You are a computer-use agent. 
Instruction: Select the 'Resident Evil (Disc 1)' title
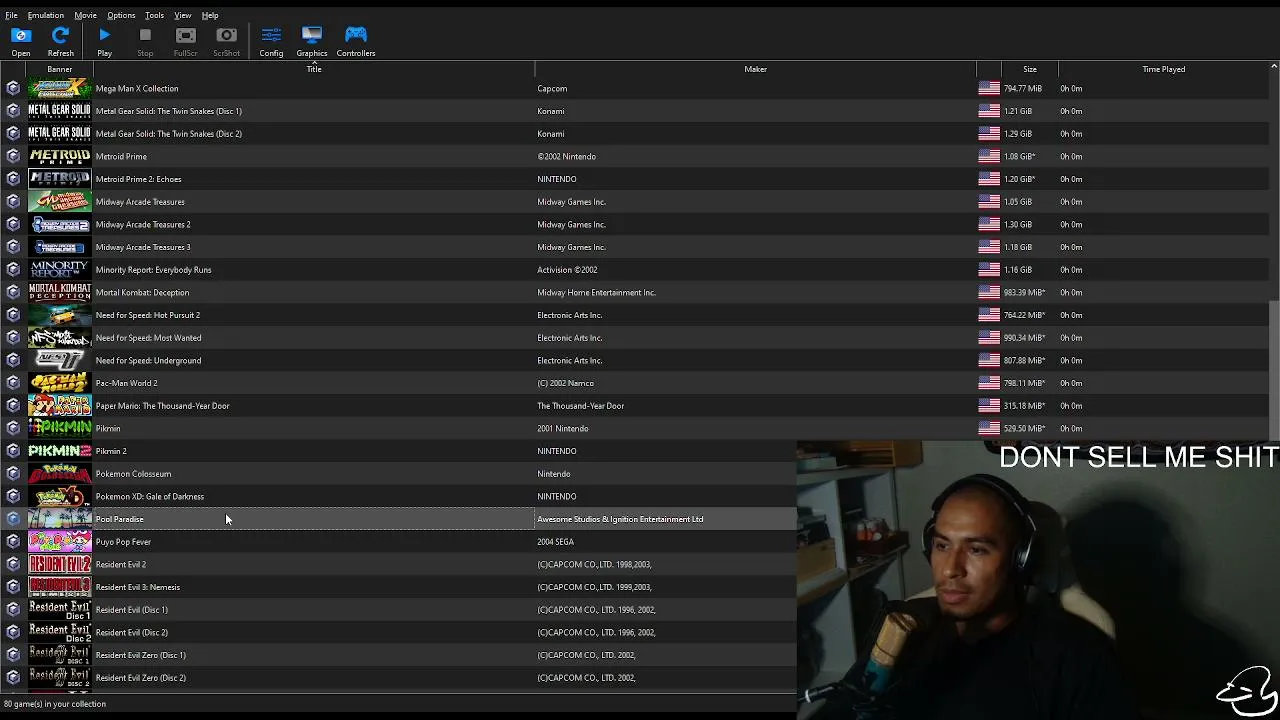point(132,610)
